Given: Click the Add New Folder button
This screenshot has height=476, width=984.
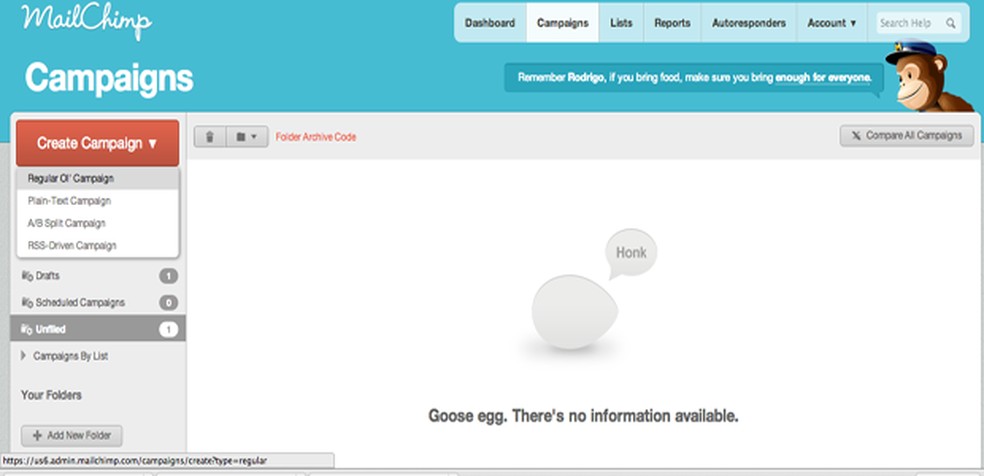Looking at the screenshot, I should tap(72, 435).
